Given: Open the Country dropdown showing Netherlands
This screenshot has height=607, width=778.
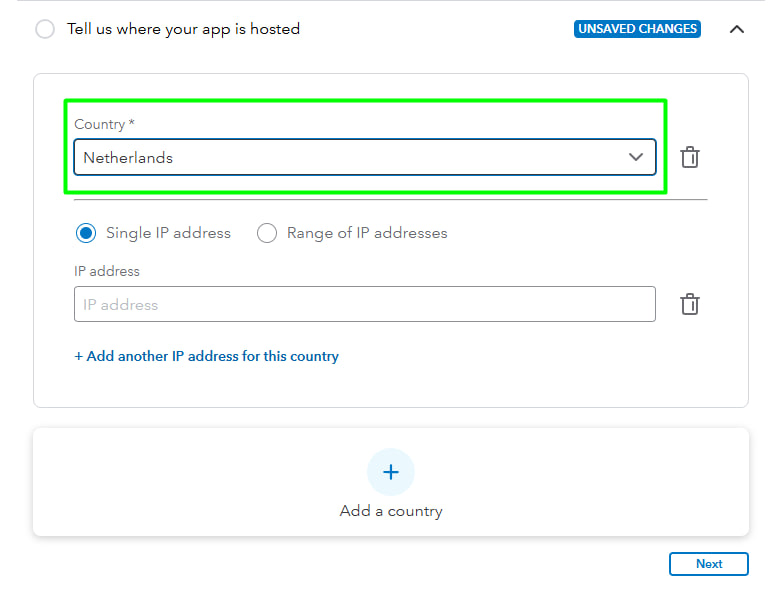Looking at the screenshot, I should point(364,157).
